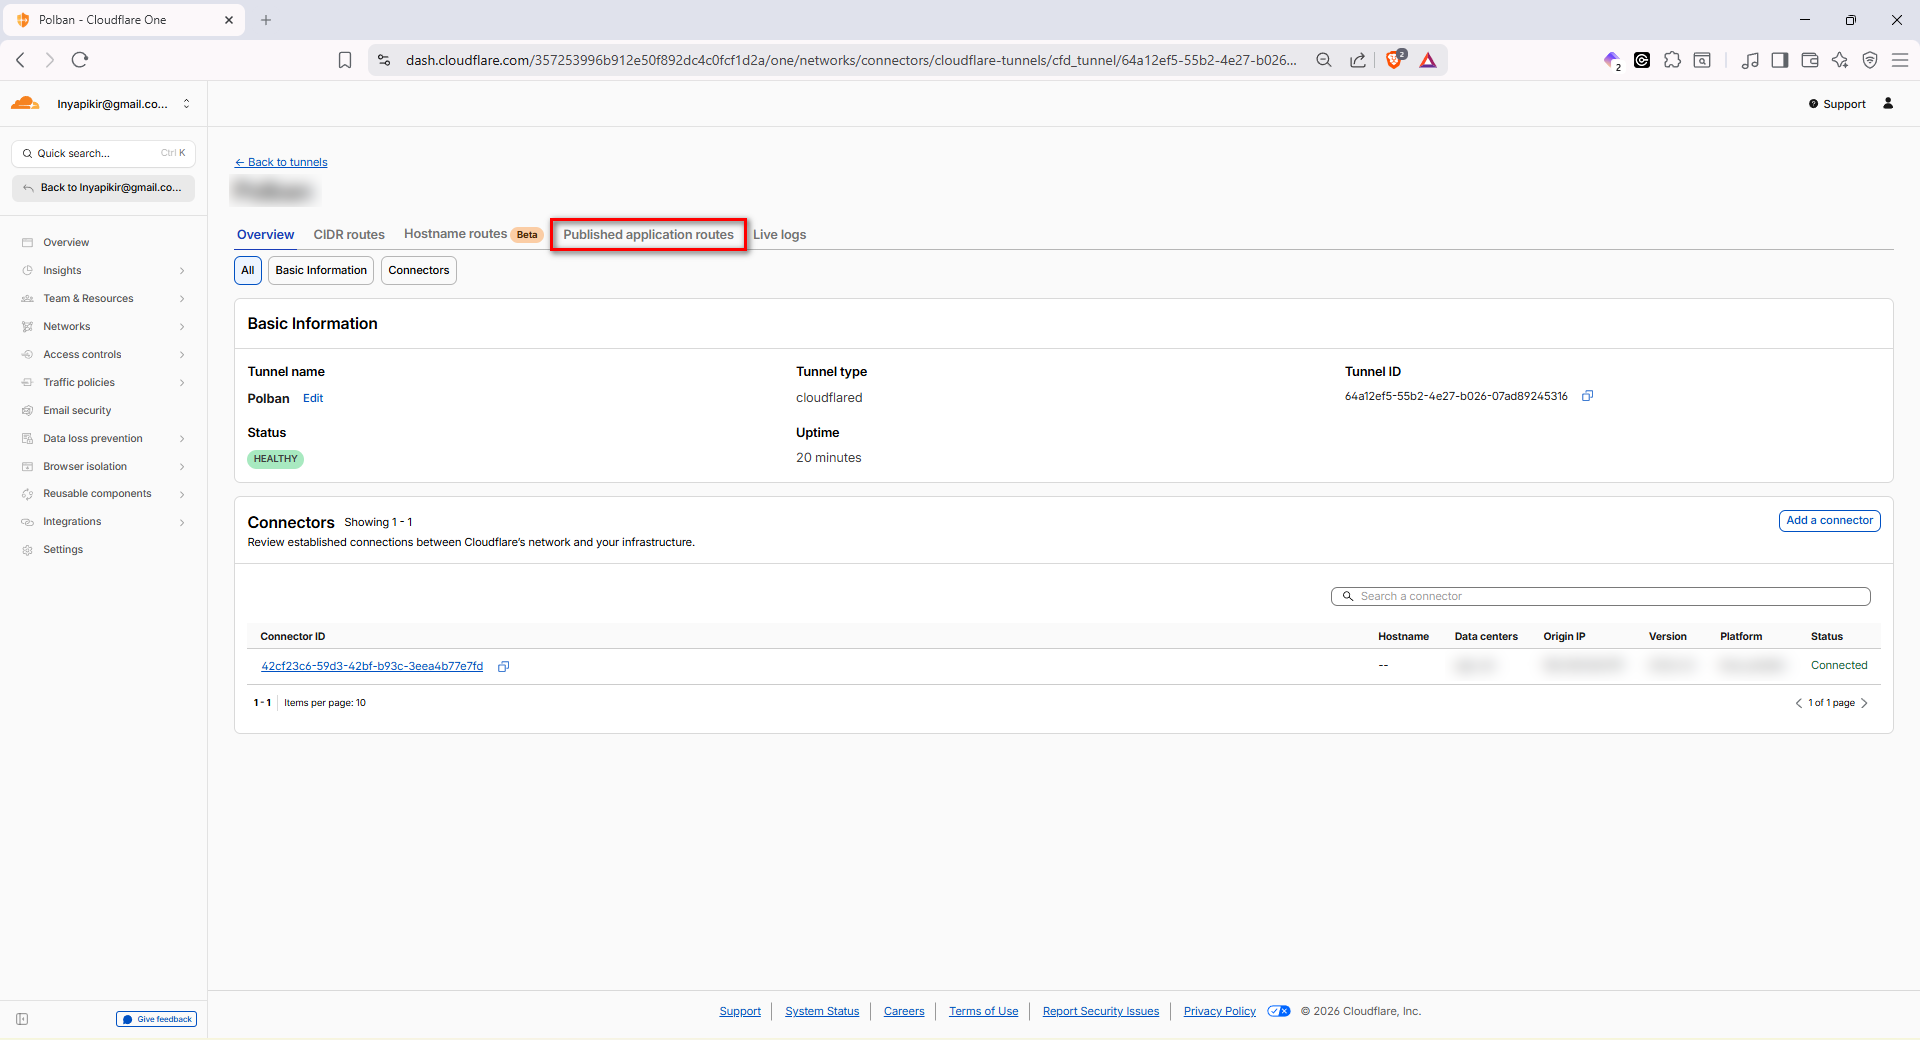Screen dimensions: 1920x1040
Task: Open the Brave wallet icon
Action: 1810,60
